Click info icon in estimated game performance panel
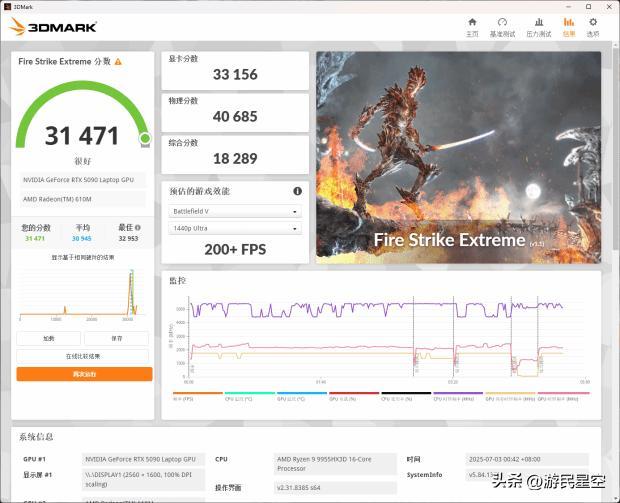 (297, 191)
